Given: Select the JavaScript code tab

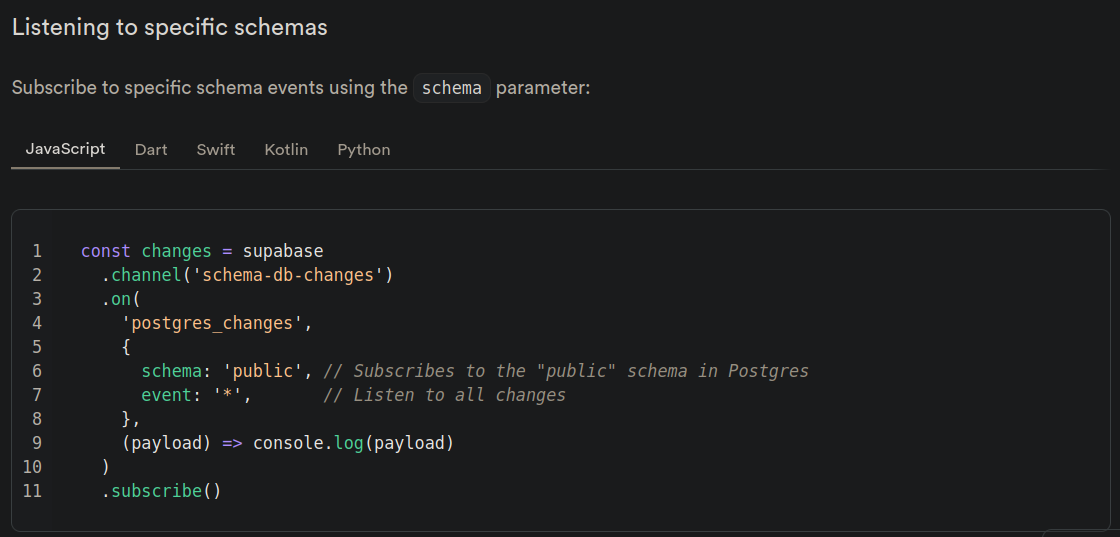Looking at the screenshot, I should (x=65, y=150).
